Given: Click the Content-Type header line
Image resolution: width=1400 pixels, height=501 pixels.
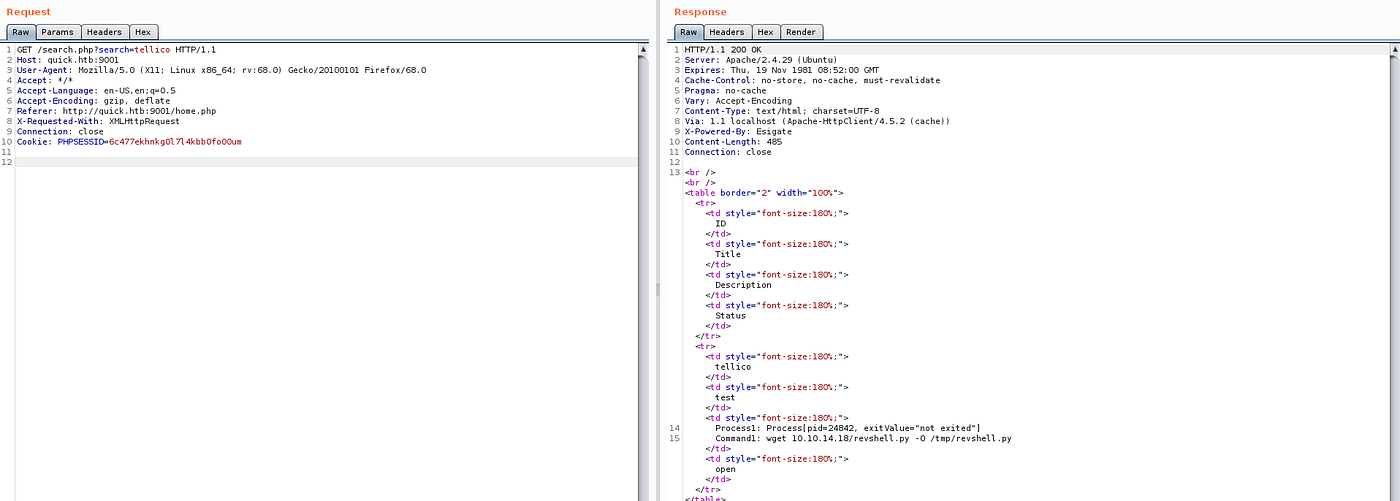Looking at the screenshot, I should pyautogui.click(x=781, y=111).
